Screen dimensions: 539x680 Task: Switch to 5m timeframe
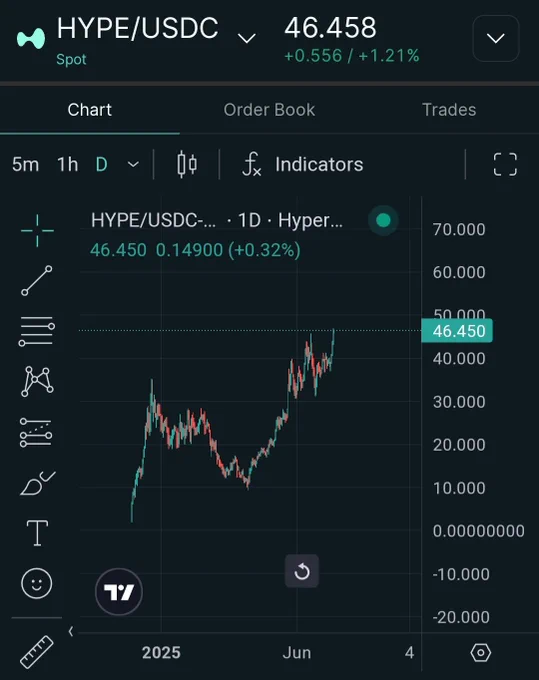click(x=25, y=165)
